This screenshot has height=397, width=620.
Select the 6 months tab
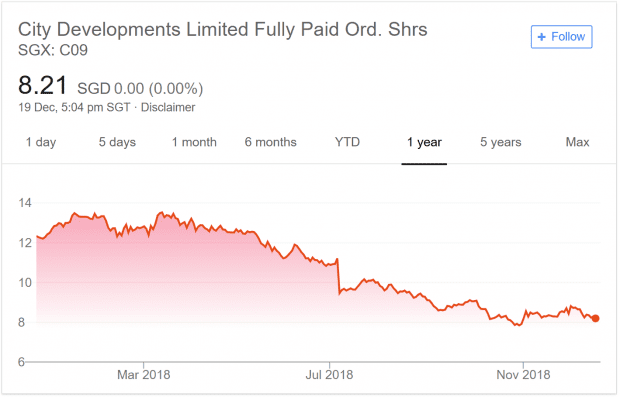[x=270, y=142]
